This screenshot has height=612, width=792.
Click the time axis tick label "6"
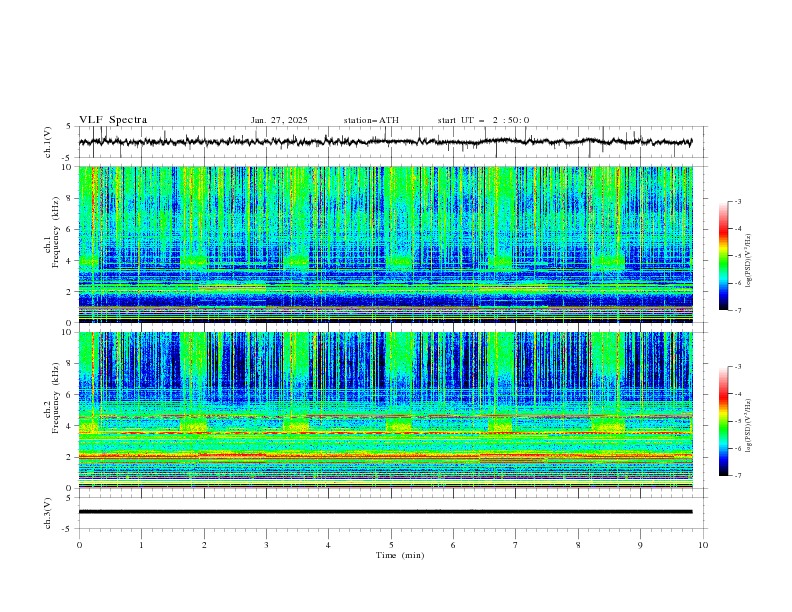click(453, 545)
